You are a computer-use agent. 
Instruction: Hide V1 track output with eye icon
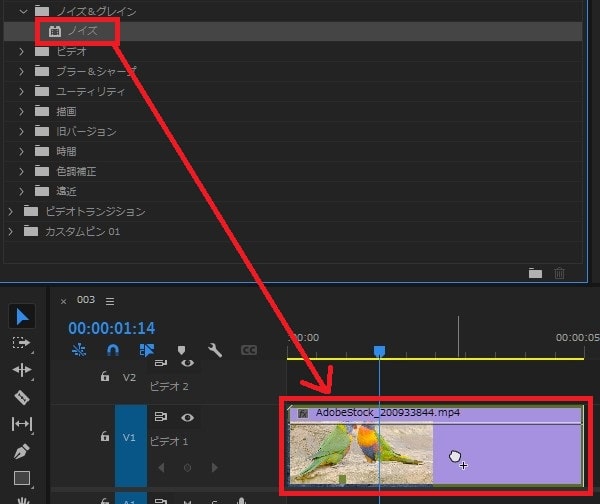187,417
